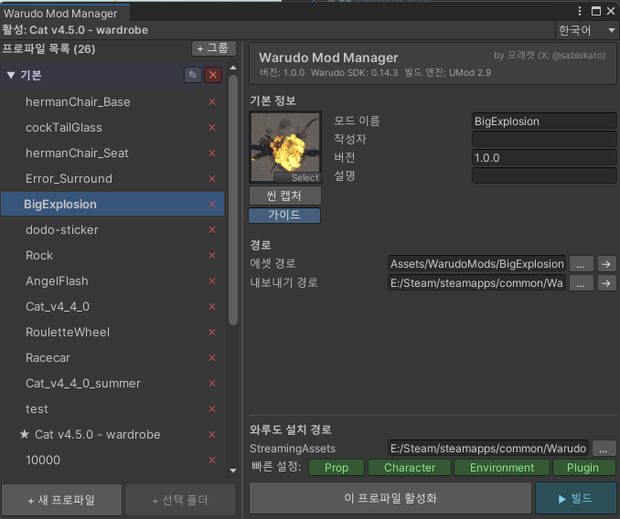The height and width of the screenshot is (519, 620).
Task: Create new profile with + 새 프로파일
Action: pyautogui.click(x=62, y=500)
